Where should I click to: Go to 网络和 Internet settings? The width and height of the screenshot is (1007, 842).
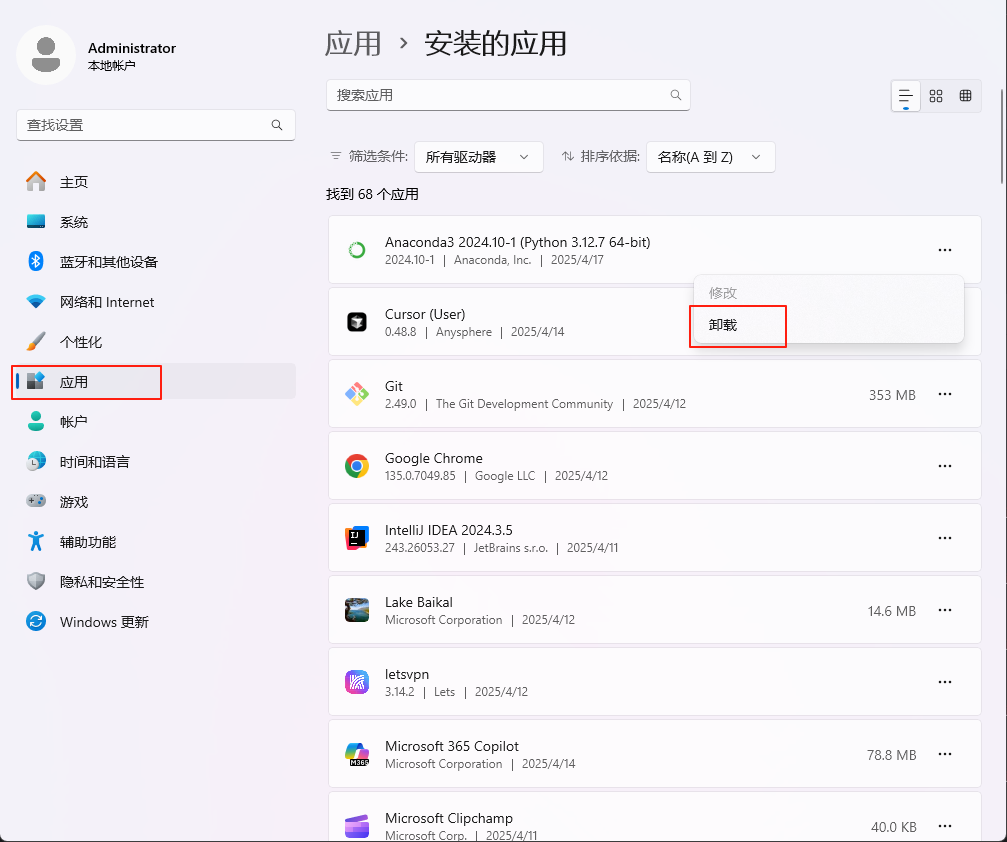[154, 302]
